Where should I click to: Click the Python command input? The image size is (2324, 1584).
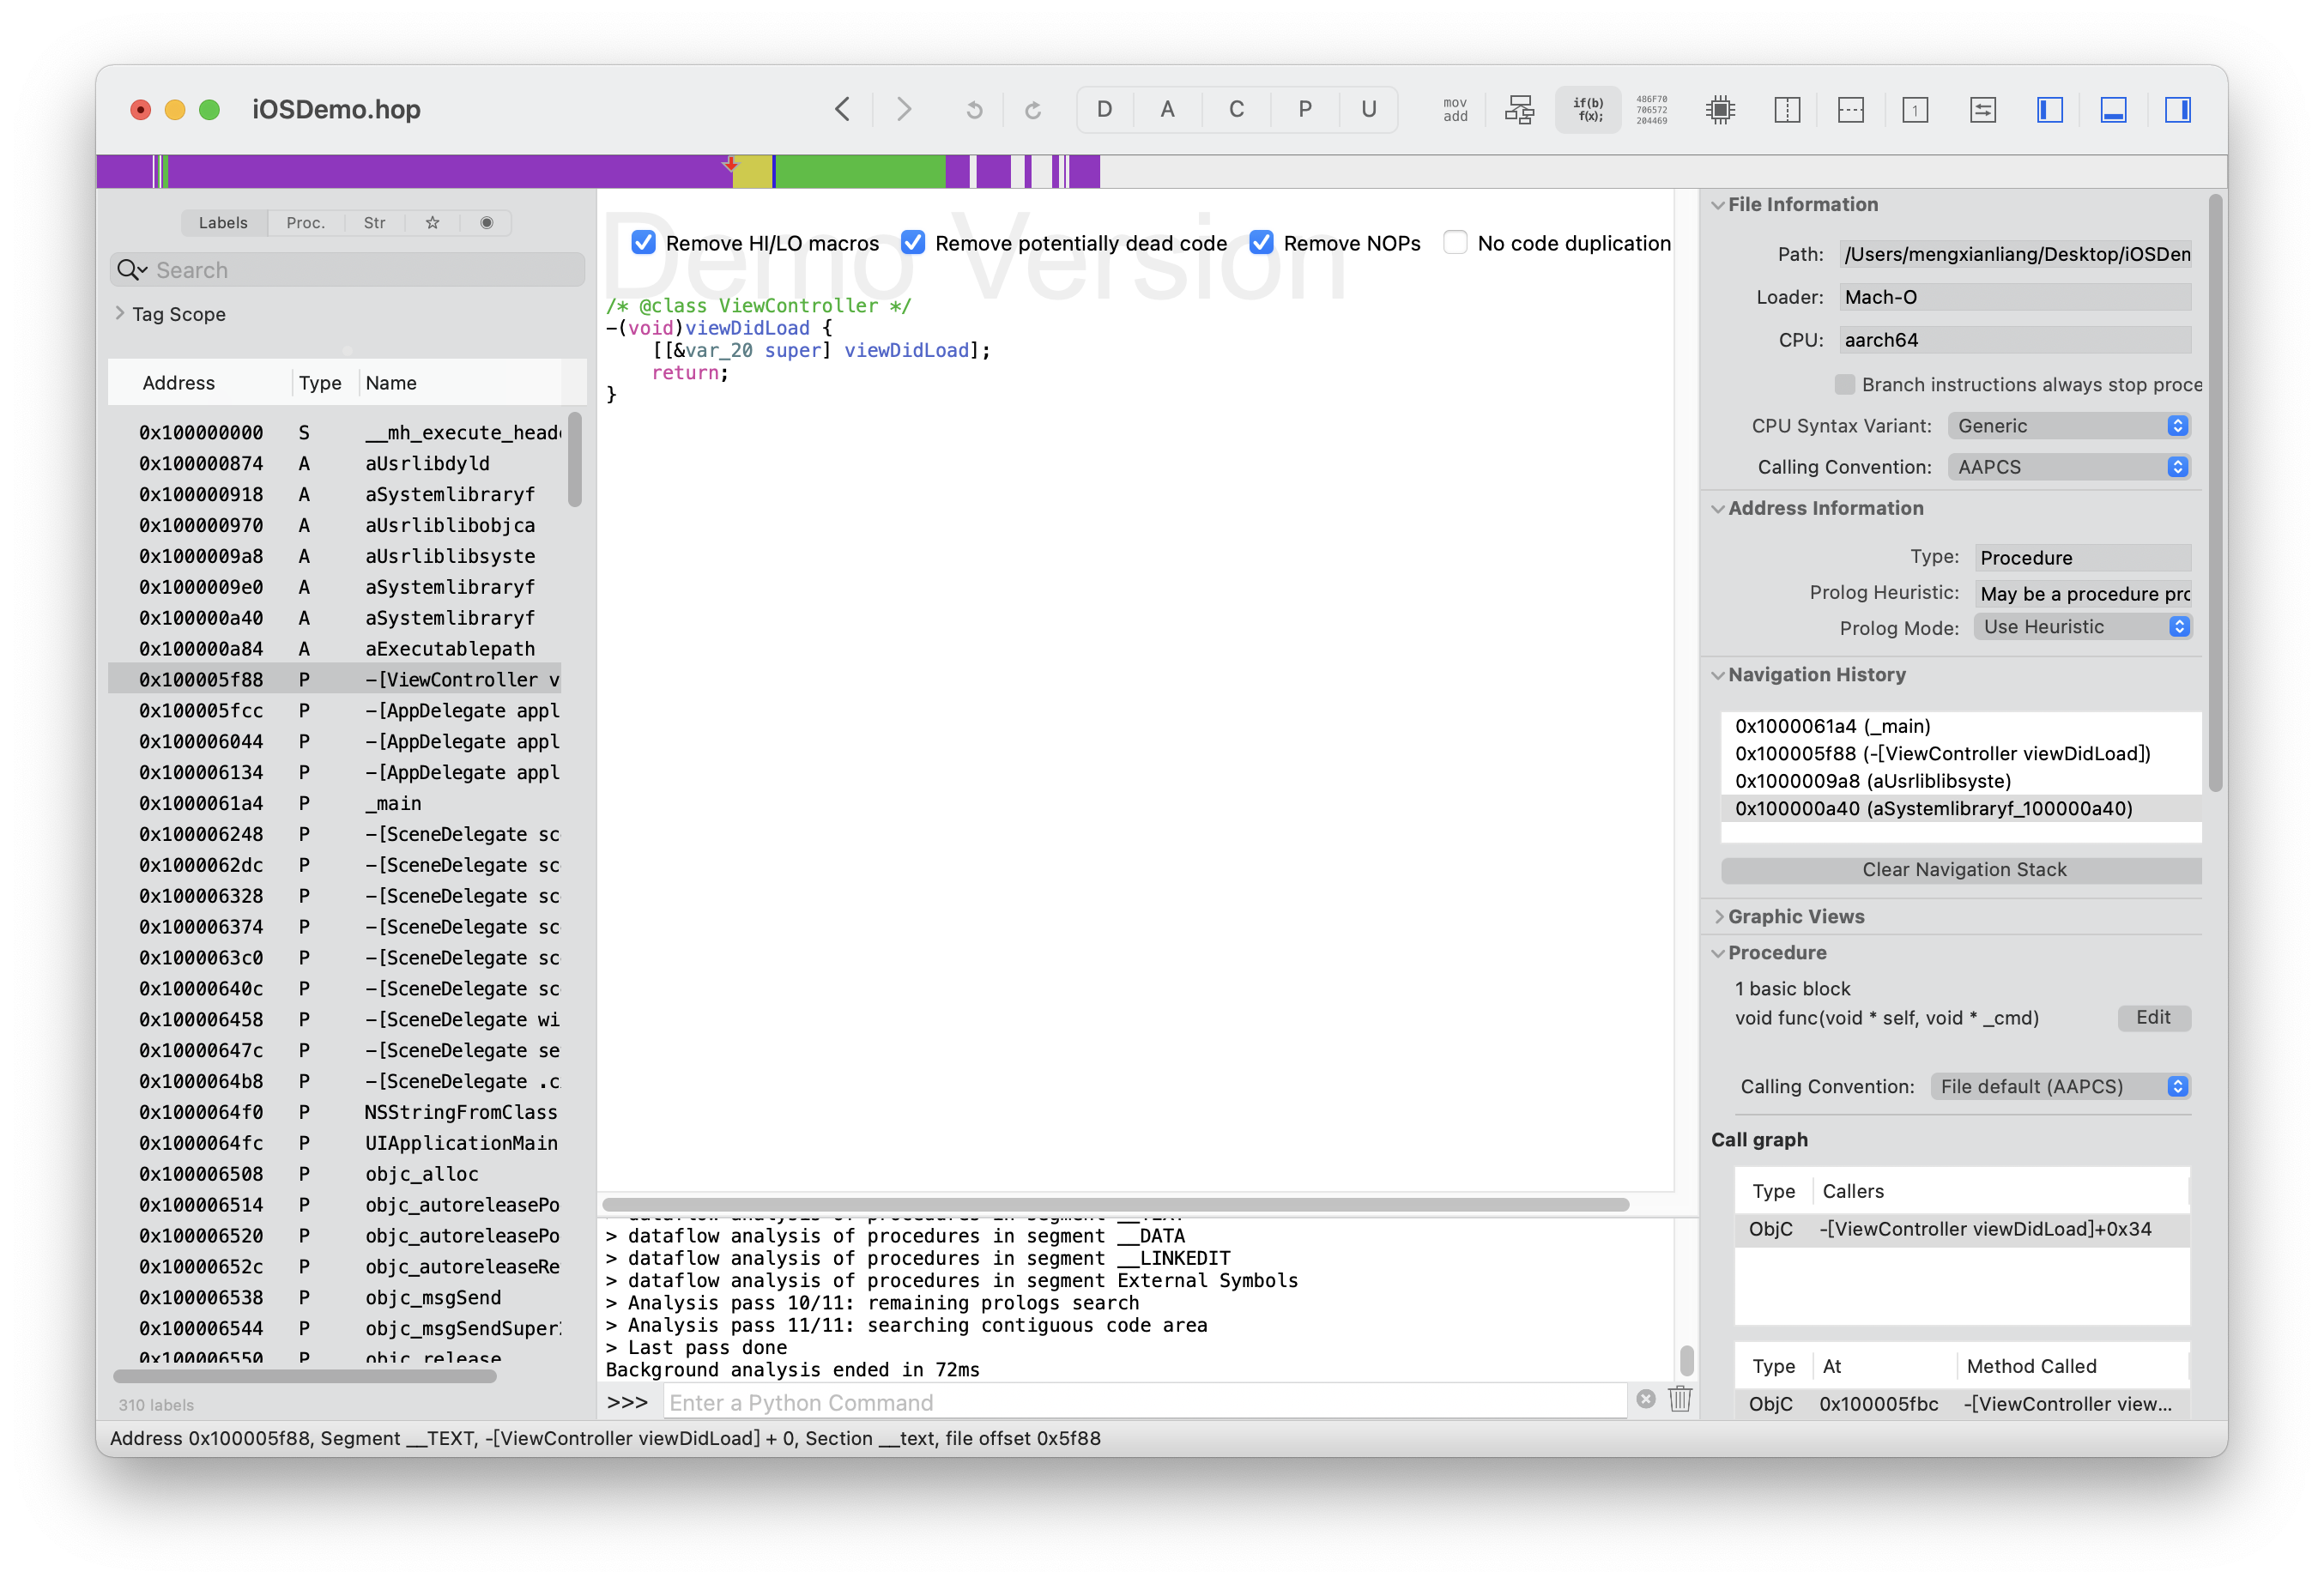click(1144, 1402)
